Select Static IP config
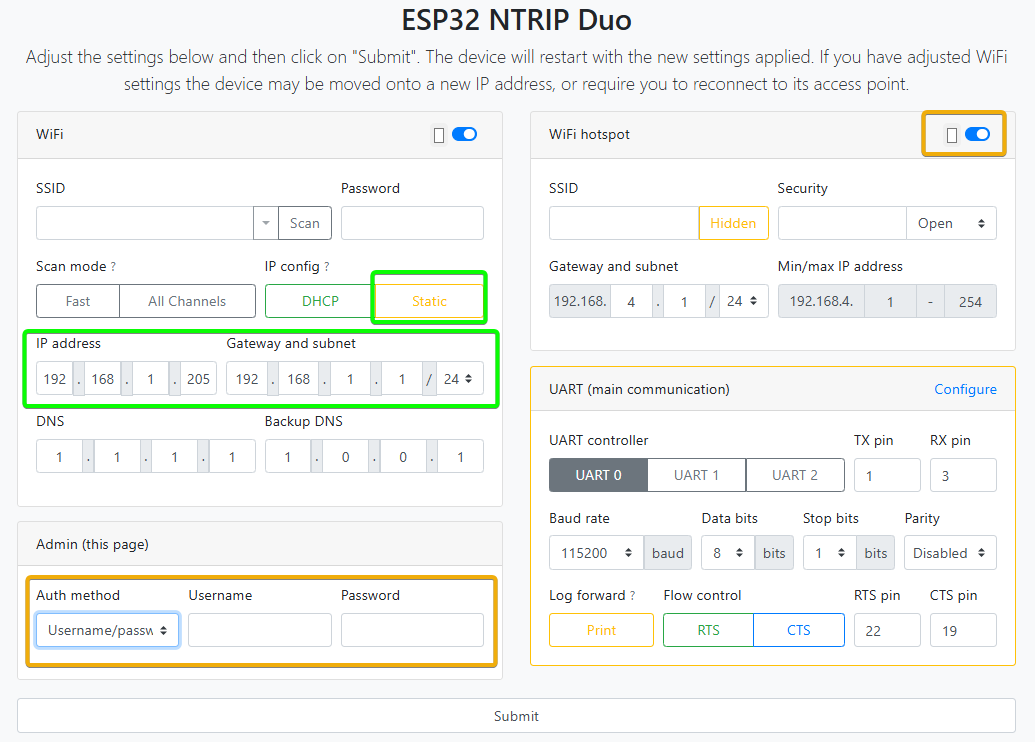The height and width of the screenshot is (742, 1035). [x=429, y=301]
